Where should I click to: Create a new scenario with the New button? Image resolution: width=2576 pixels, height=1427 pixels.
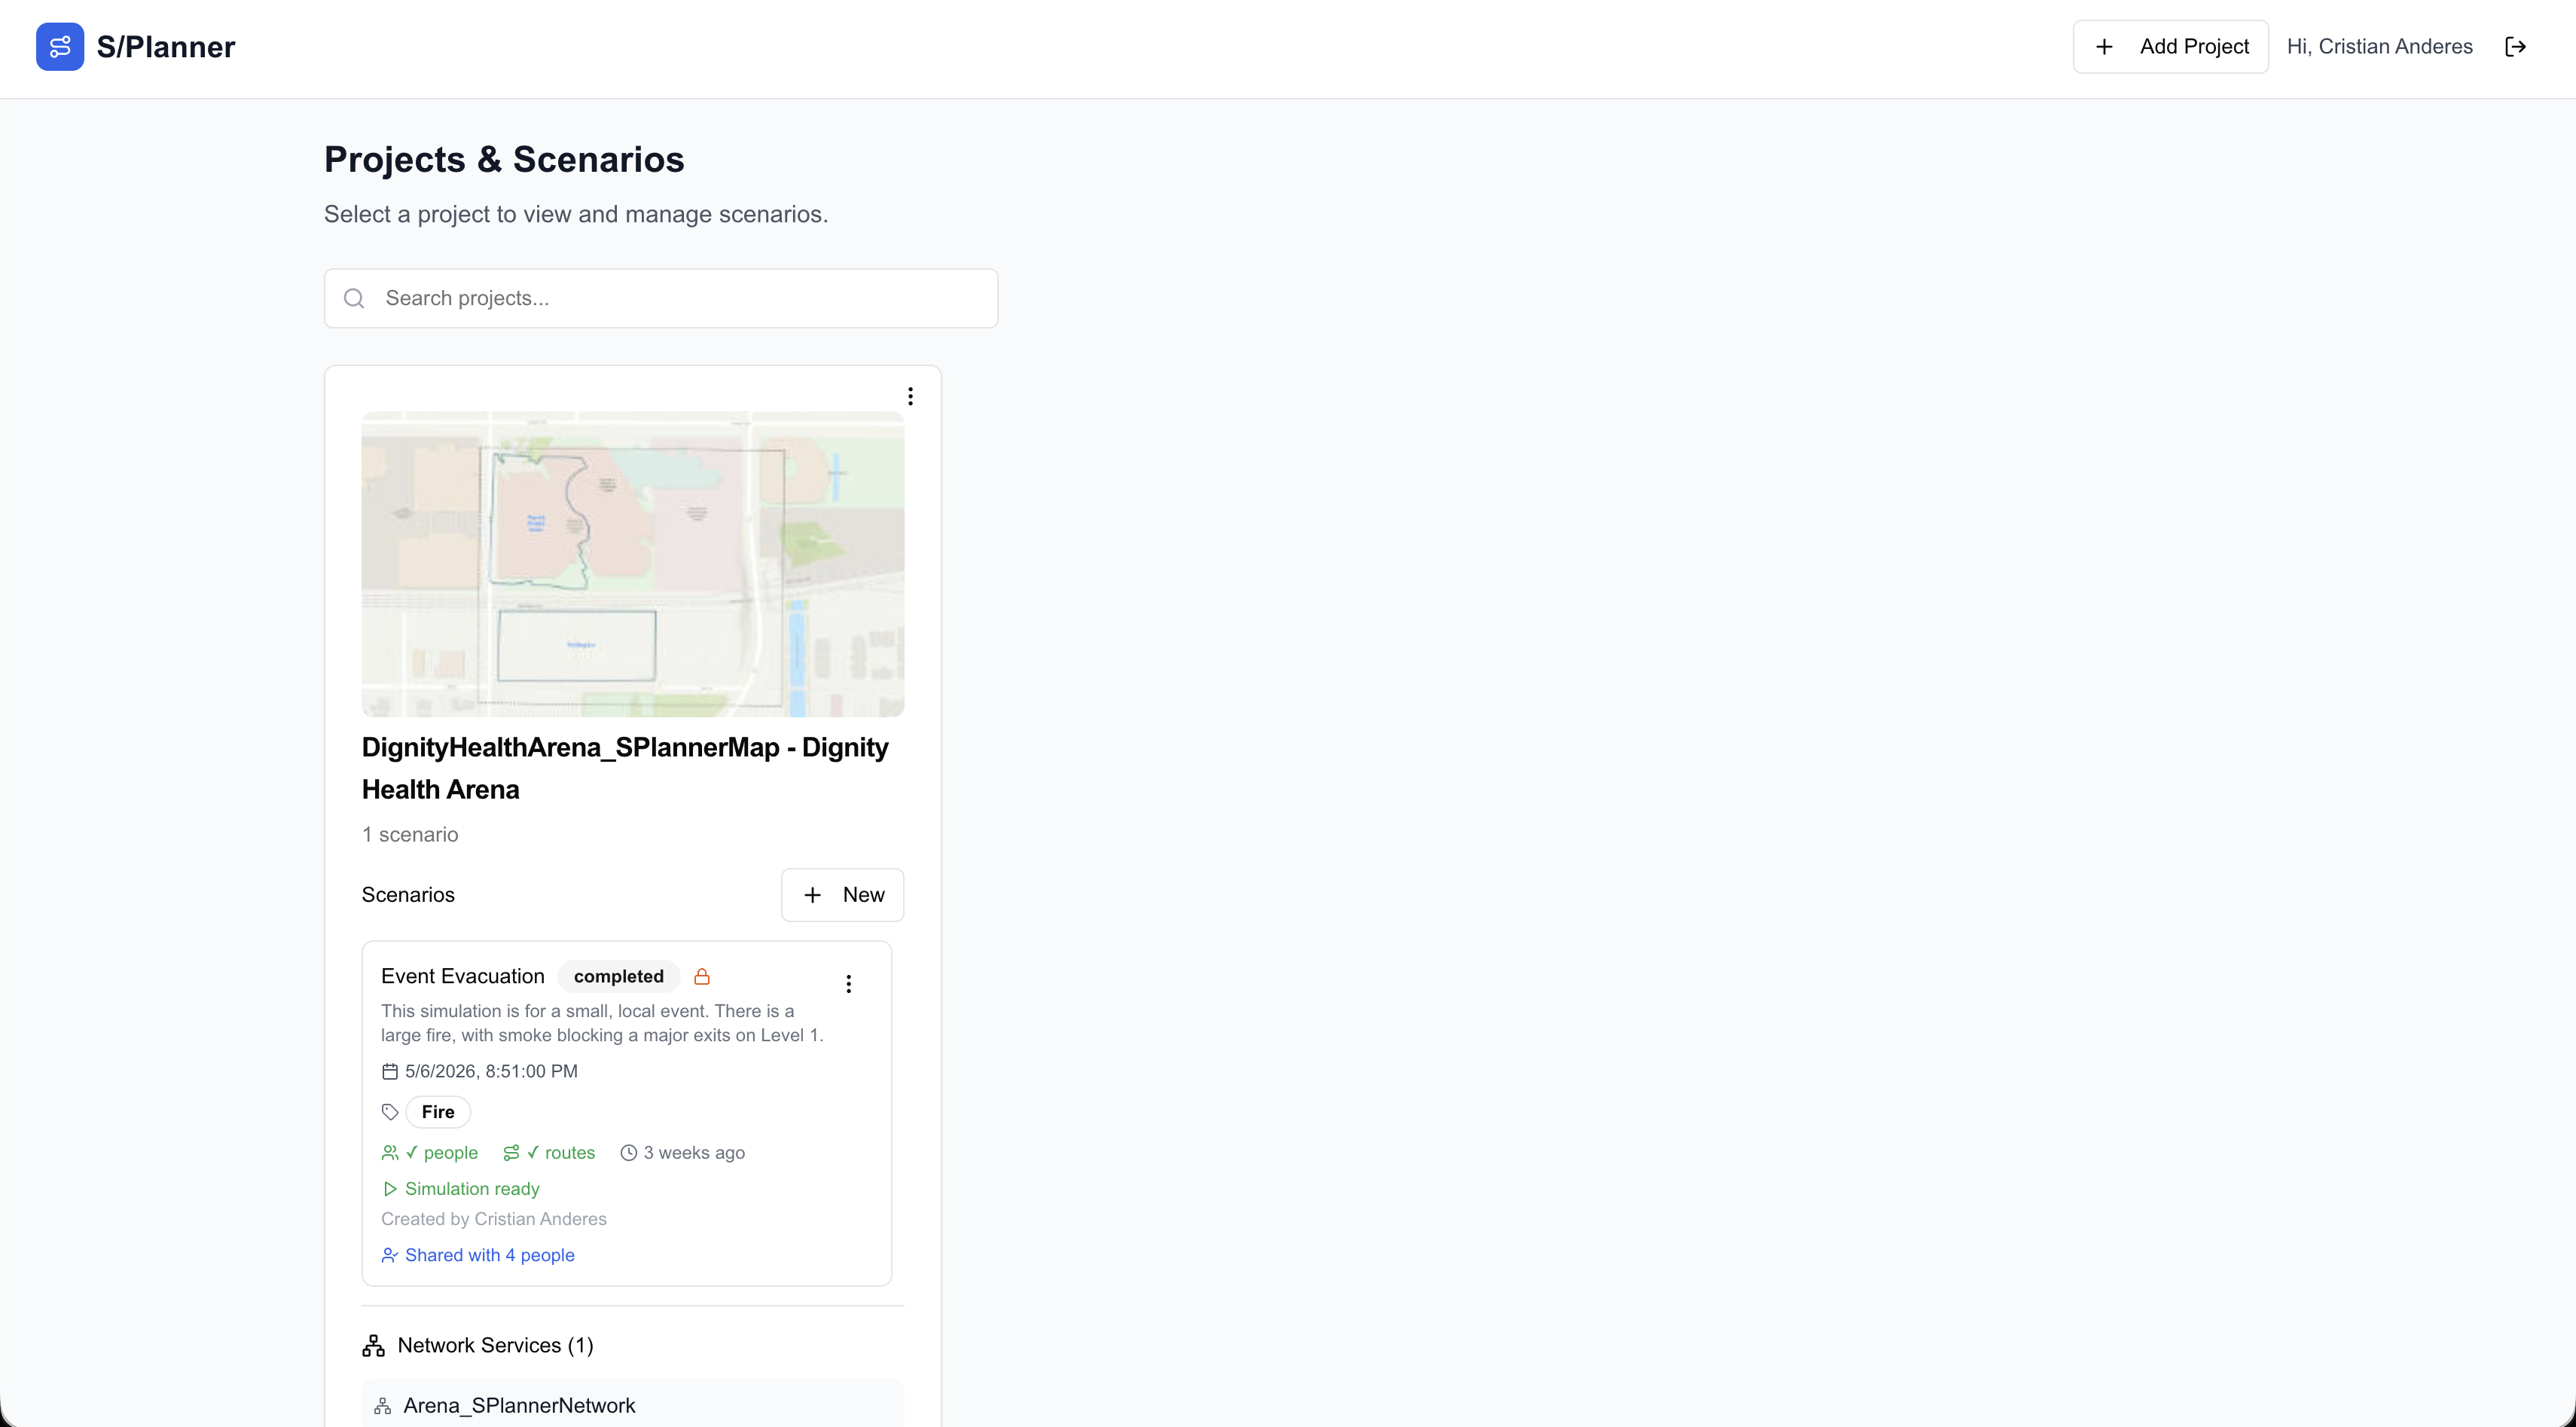[x=842, y=895]
